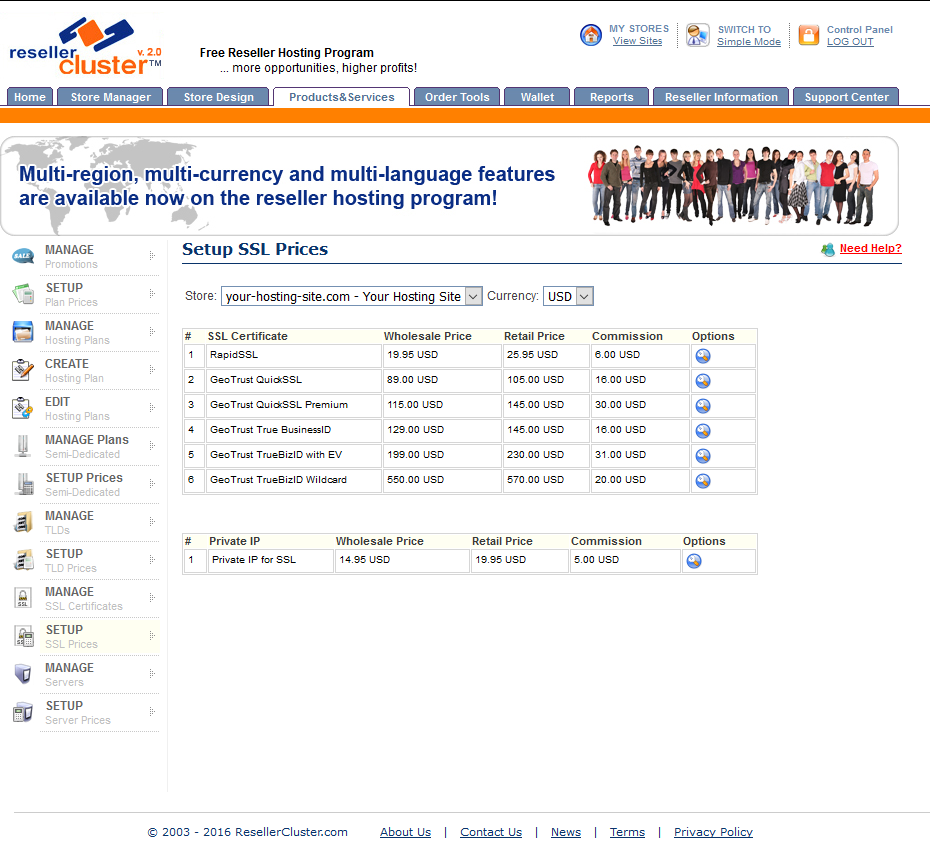Open the Store selection dropdown
Image resolution: width=930 pixels, height=854 pixels.
pos(352,296)
